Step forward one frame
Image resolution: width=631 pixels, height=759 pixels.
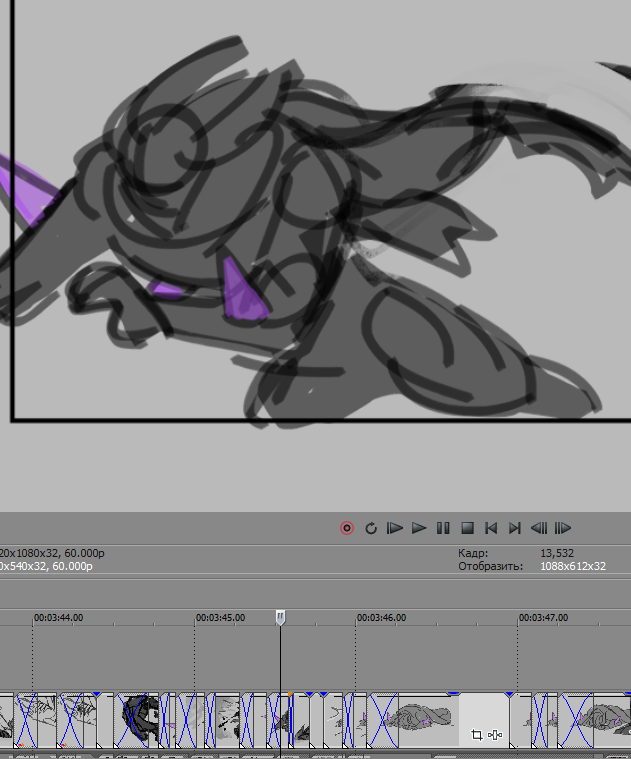tap(563, 528)
